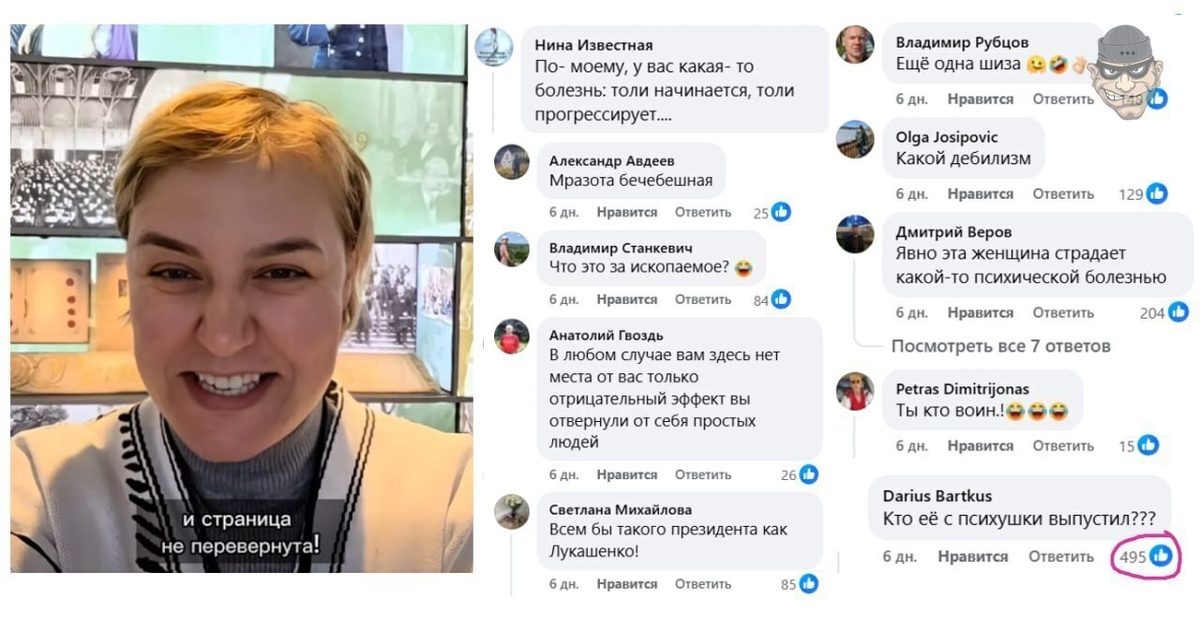The width and height of the screenshot is (1200, 632).
Task: Expand 'Посмотреть все 7 ответов' replies
Action: point(1001,346)
